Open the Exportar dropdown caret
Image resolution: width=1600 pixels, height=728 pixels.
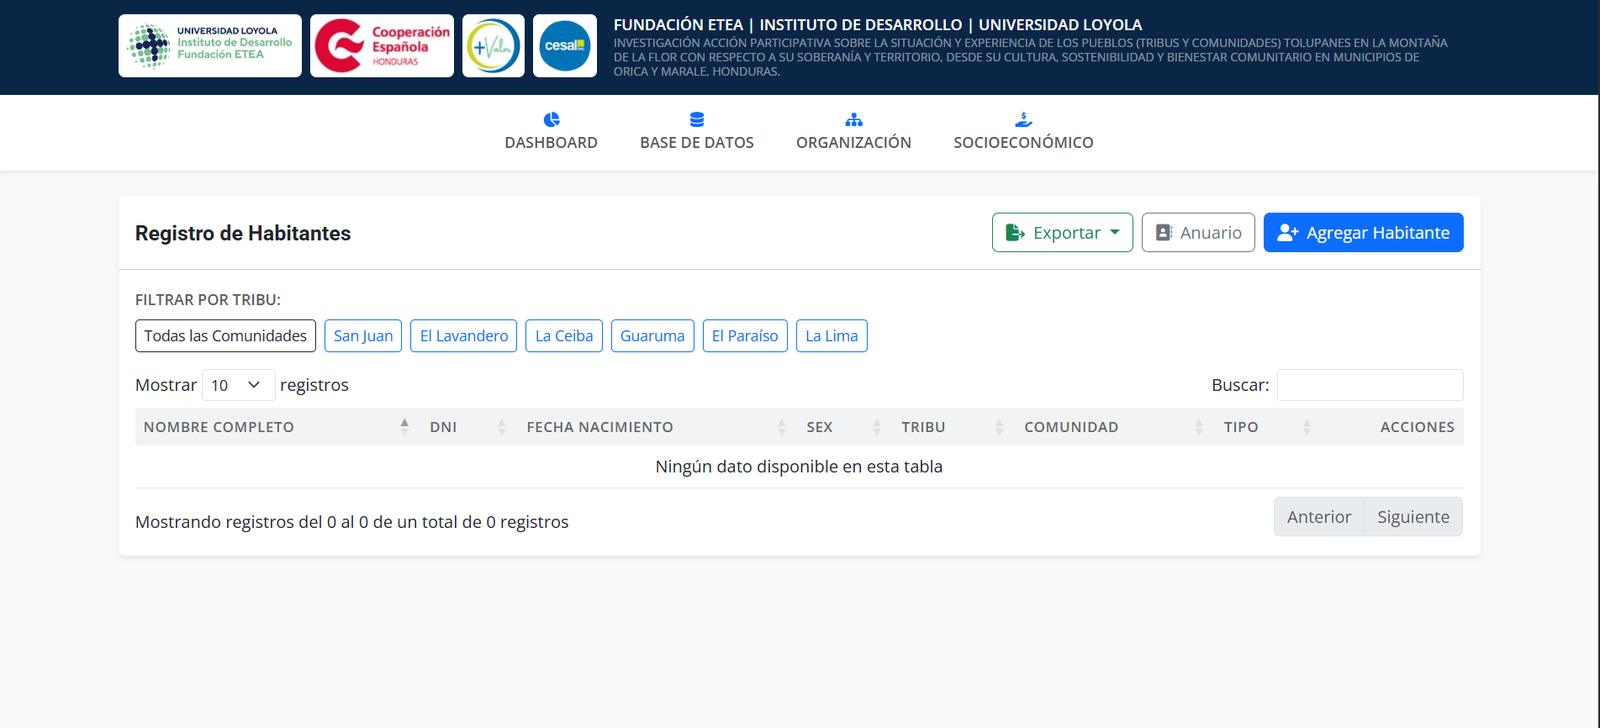coord(1115,233)
